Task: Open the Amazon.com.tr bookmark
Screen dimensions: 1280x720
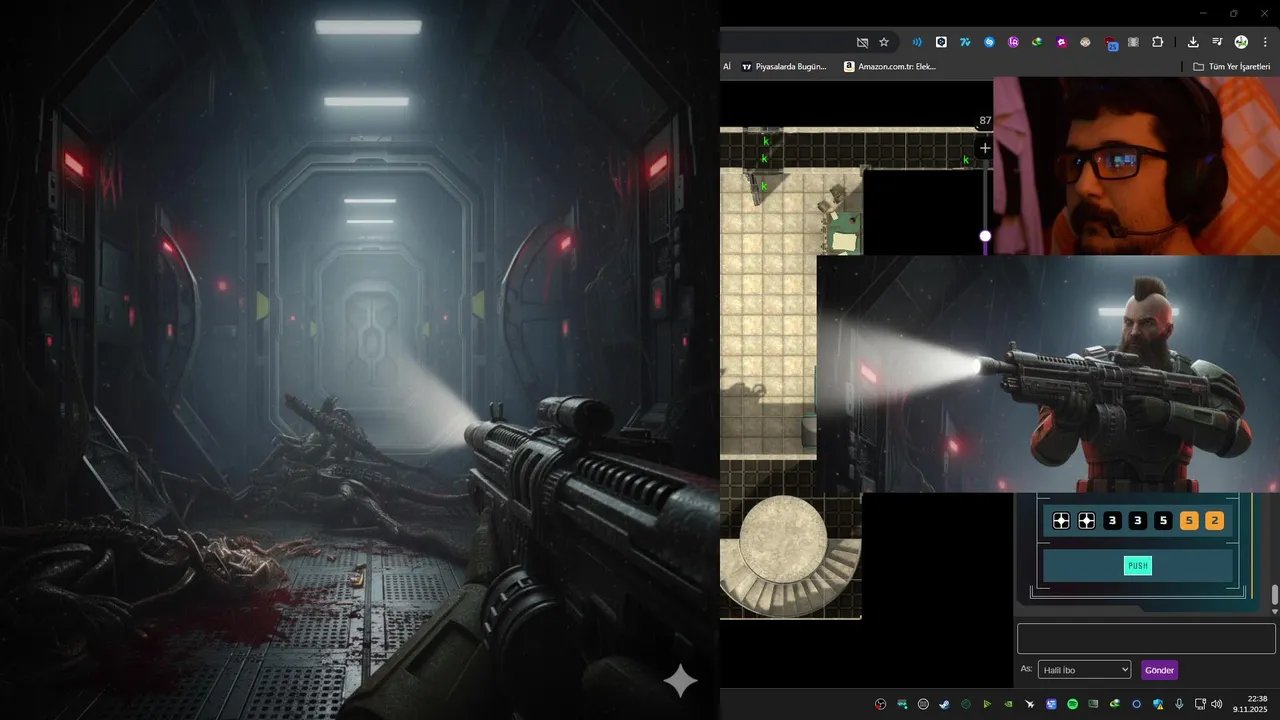Action: (x=890, y=66)
